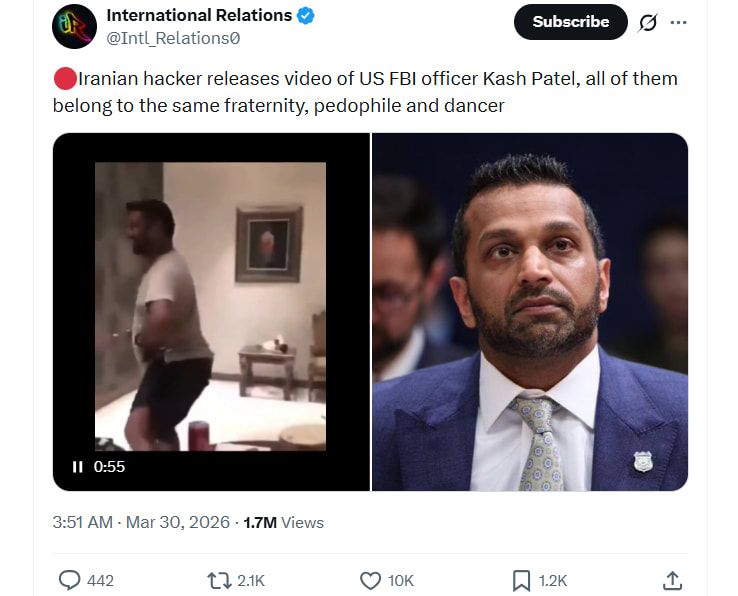Click the share upload arrow icon
This screenshot has width=738, height=596.
click(x=673, y=580)
